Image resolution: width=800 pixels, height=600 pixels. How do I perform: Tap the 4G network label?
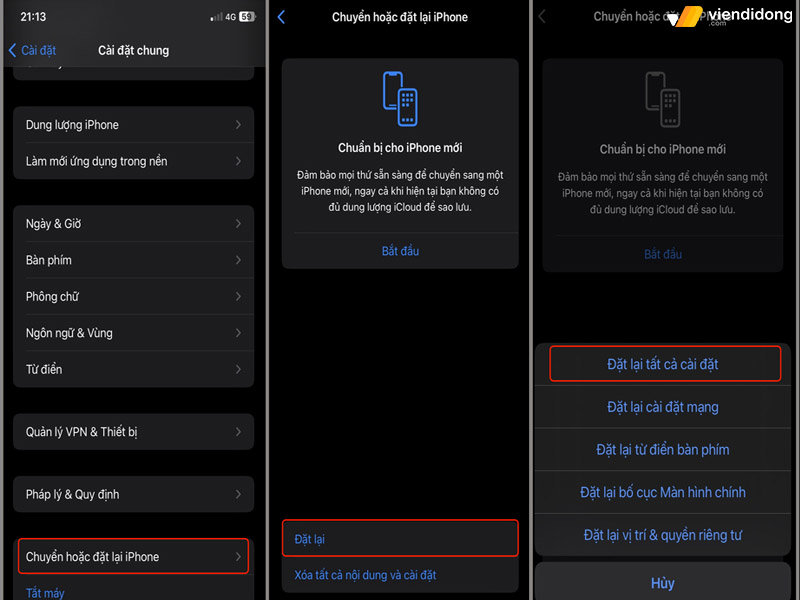231,17
